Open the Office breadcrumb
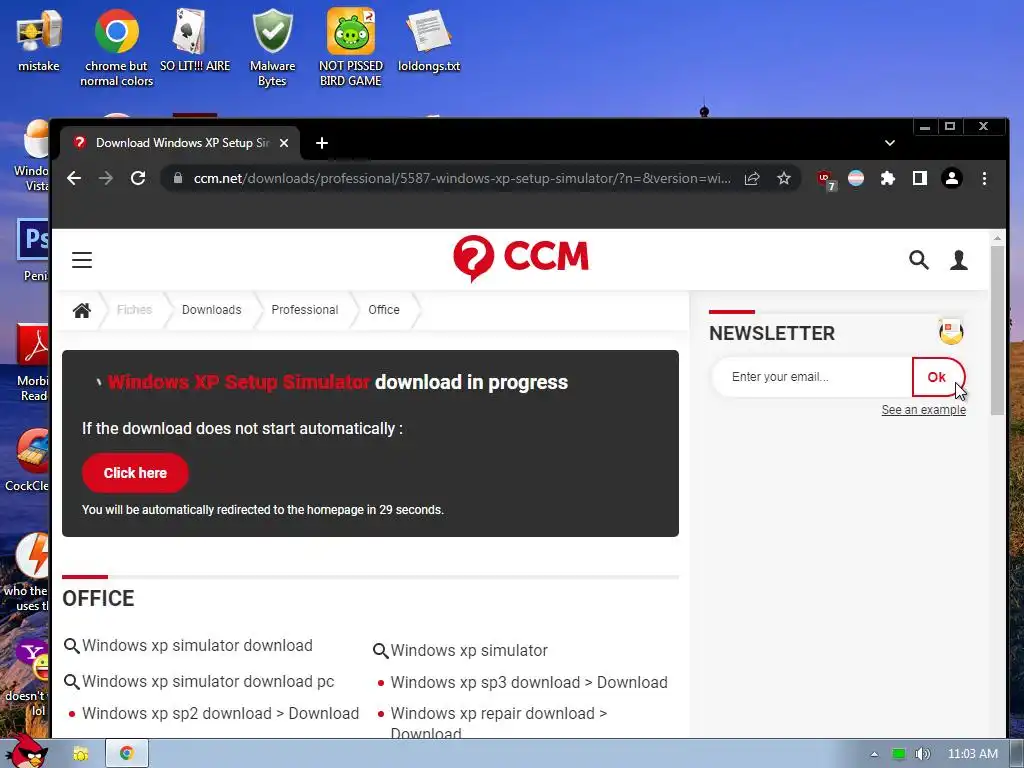Viewport: 1024px width, 768px height. [x=383, y=310]
